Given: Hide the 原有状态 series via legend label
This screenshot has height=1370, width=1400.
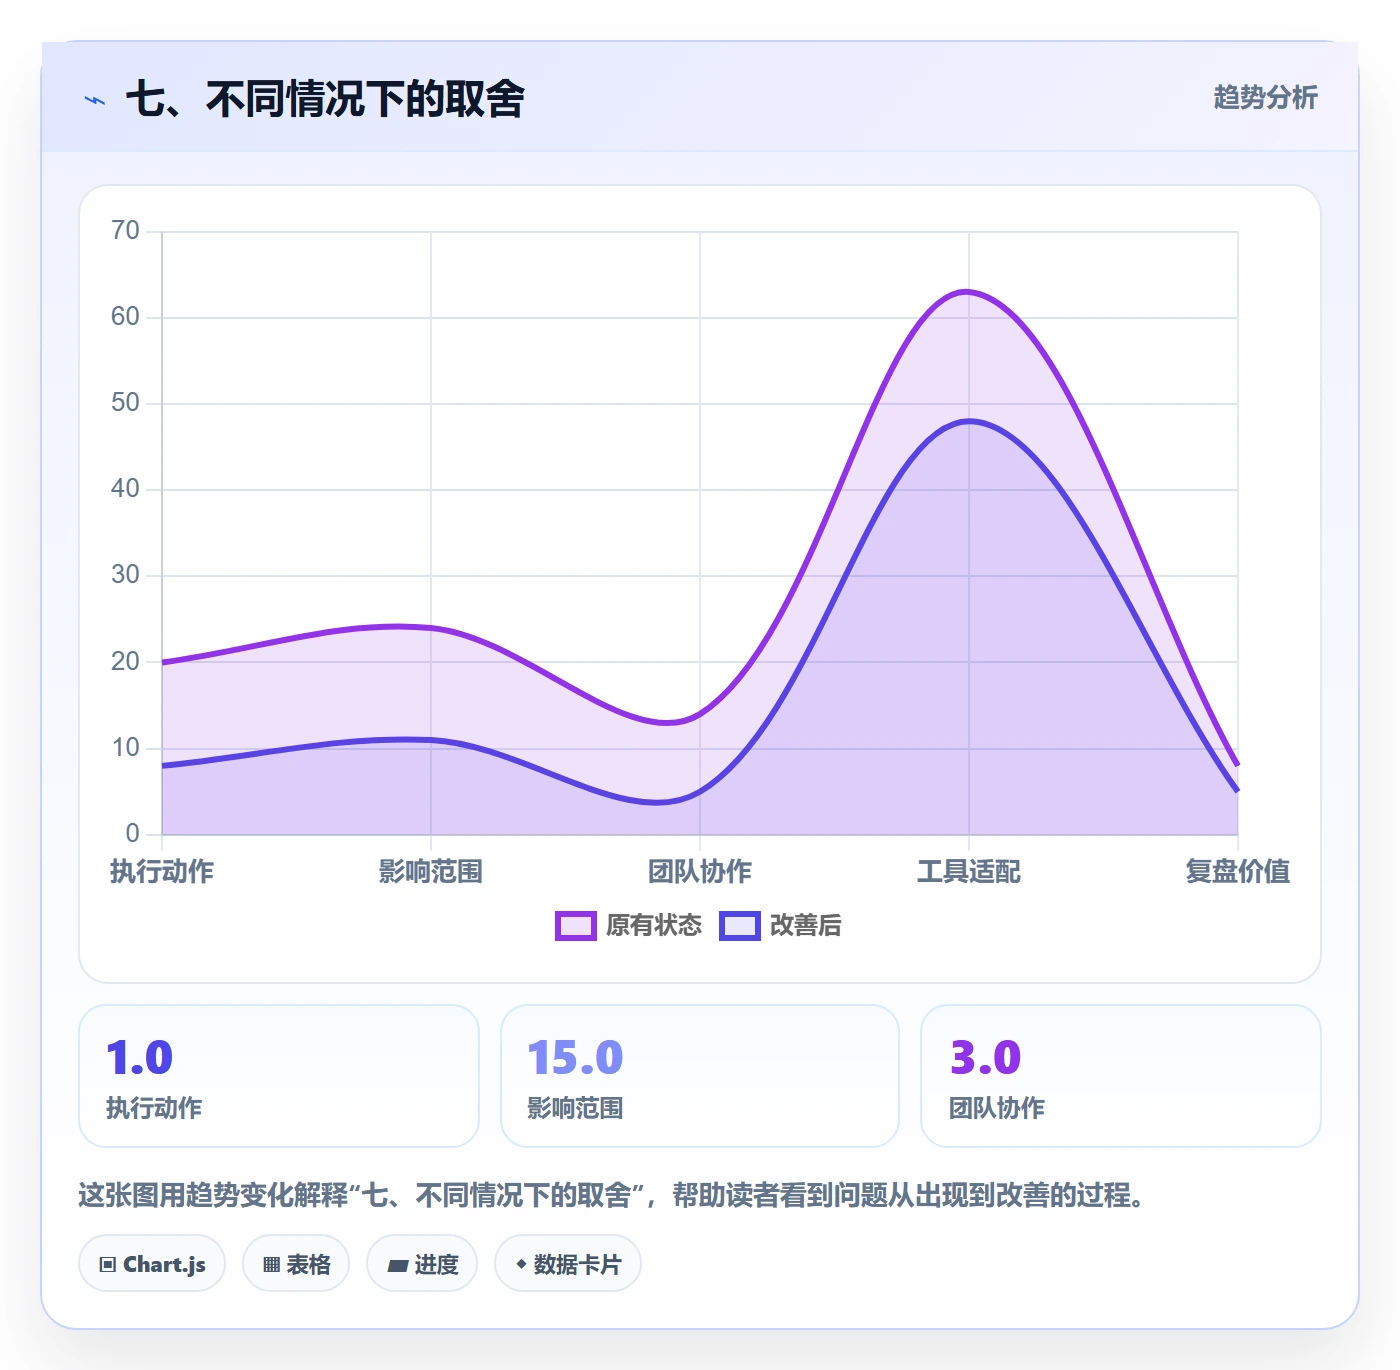Looking at the screenshot, I should click(654, 926).
